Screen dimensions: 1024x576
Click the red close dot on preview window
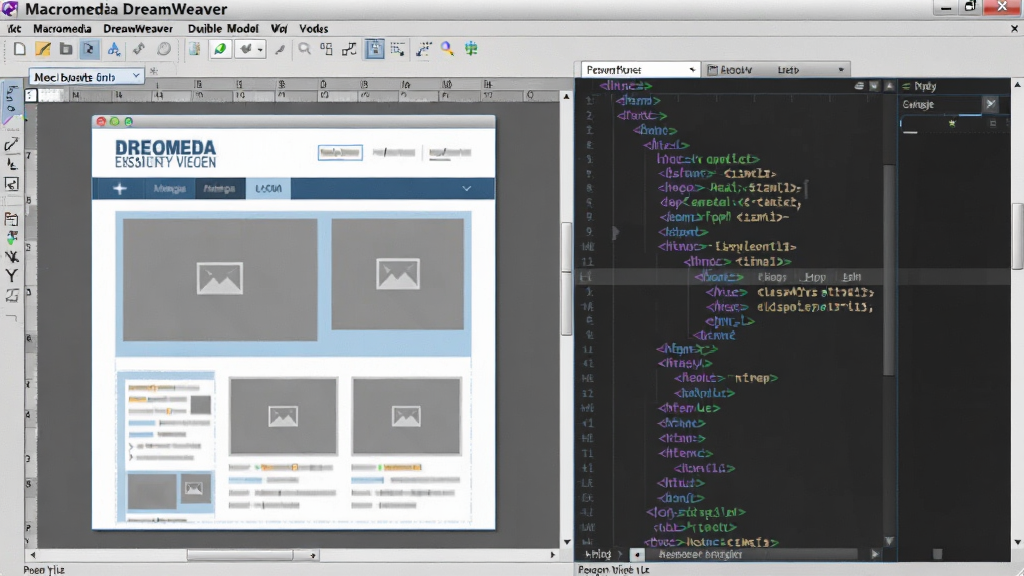101,121
